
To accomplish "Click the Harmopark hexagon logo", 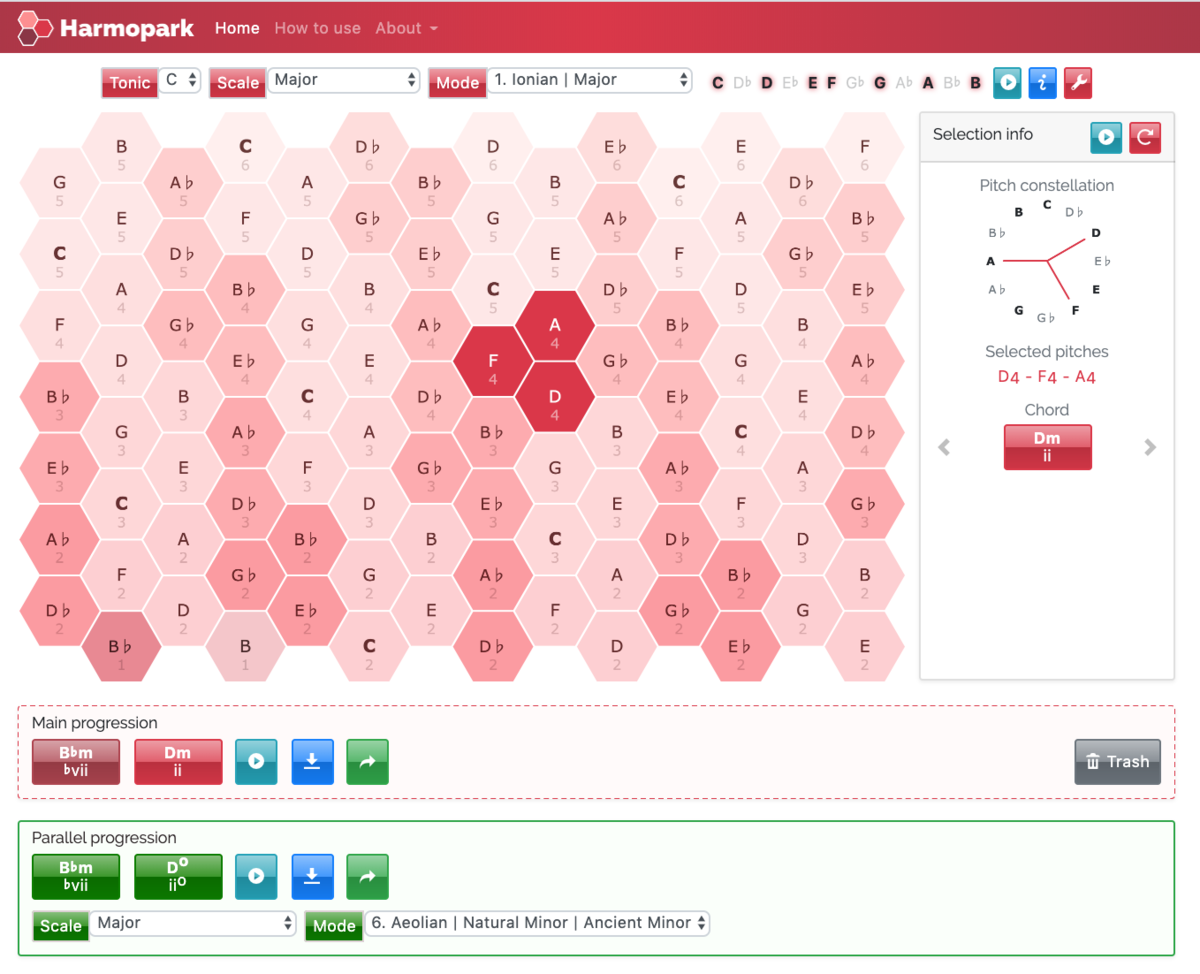I will coord(35,27).
